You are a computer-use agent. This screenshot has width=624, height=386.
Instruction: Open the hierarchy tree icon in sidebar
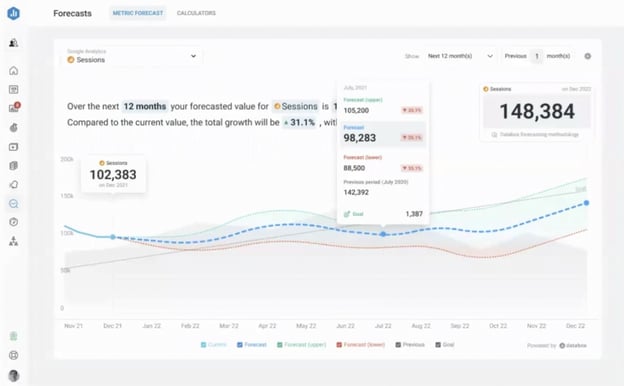pos(14,241)
